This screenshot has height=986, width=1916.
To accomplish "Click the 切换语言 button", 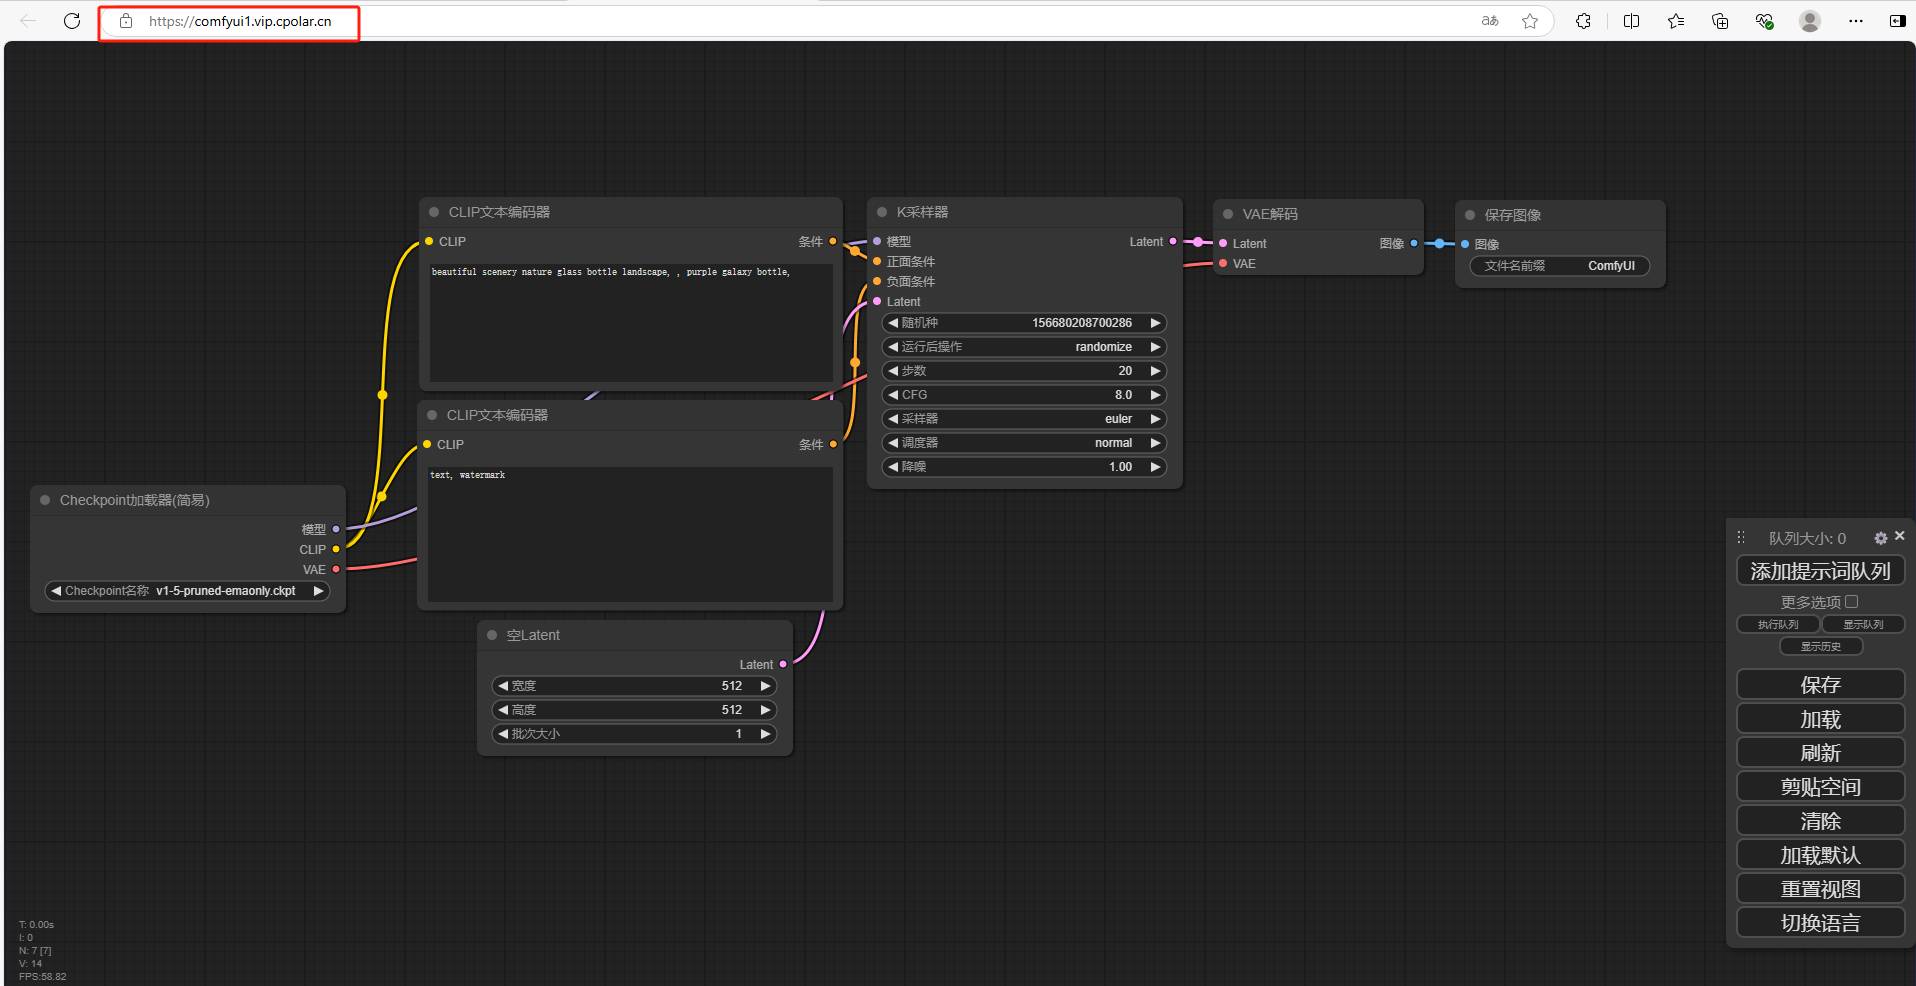I will (x=1820, y=923).
